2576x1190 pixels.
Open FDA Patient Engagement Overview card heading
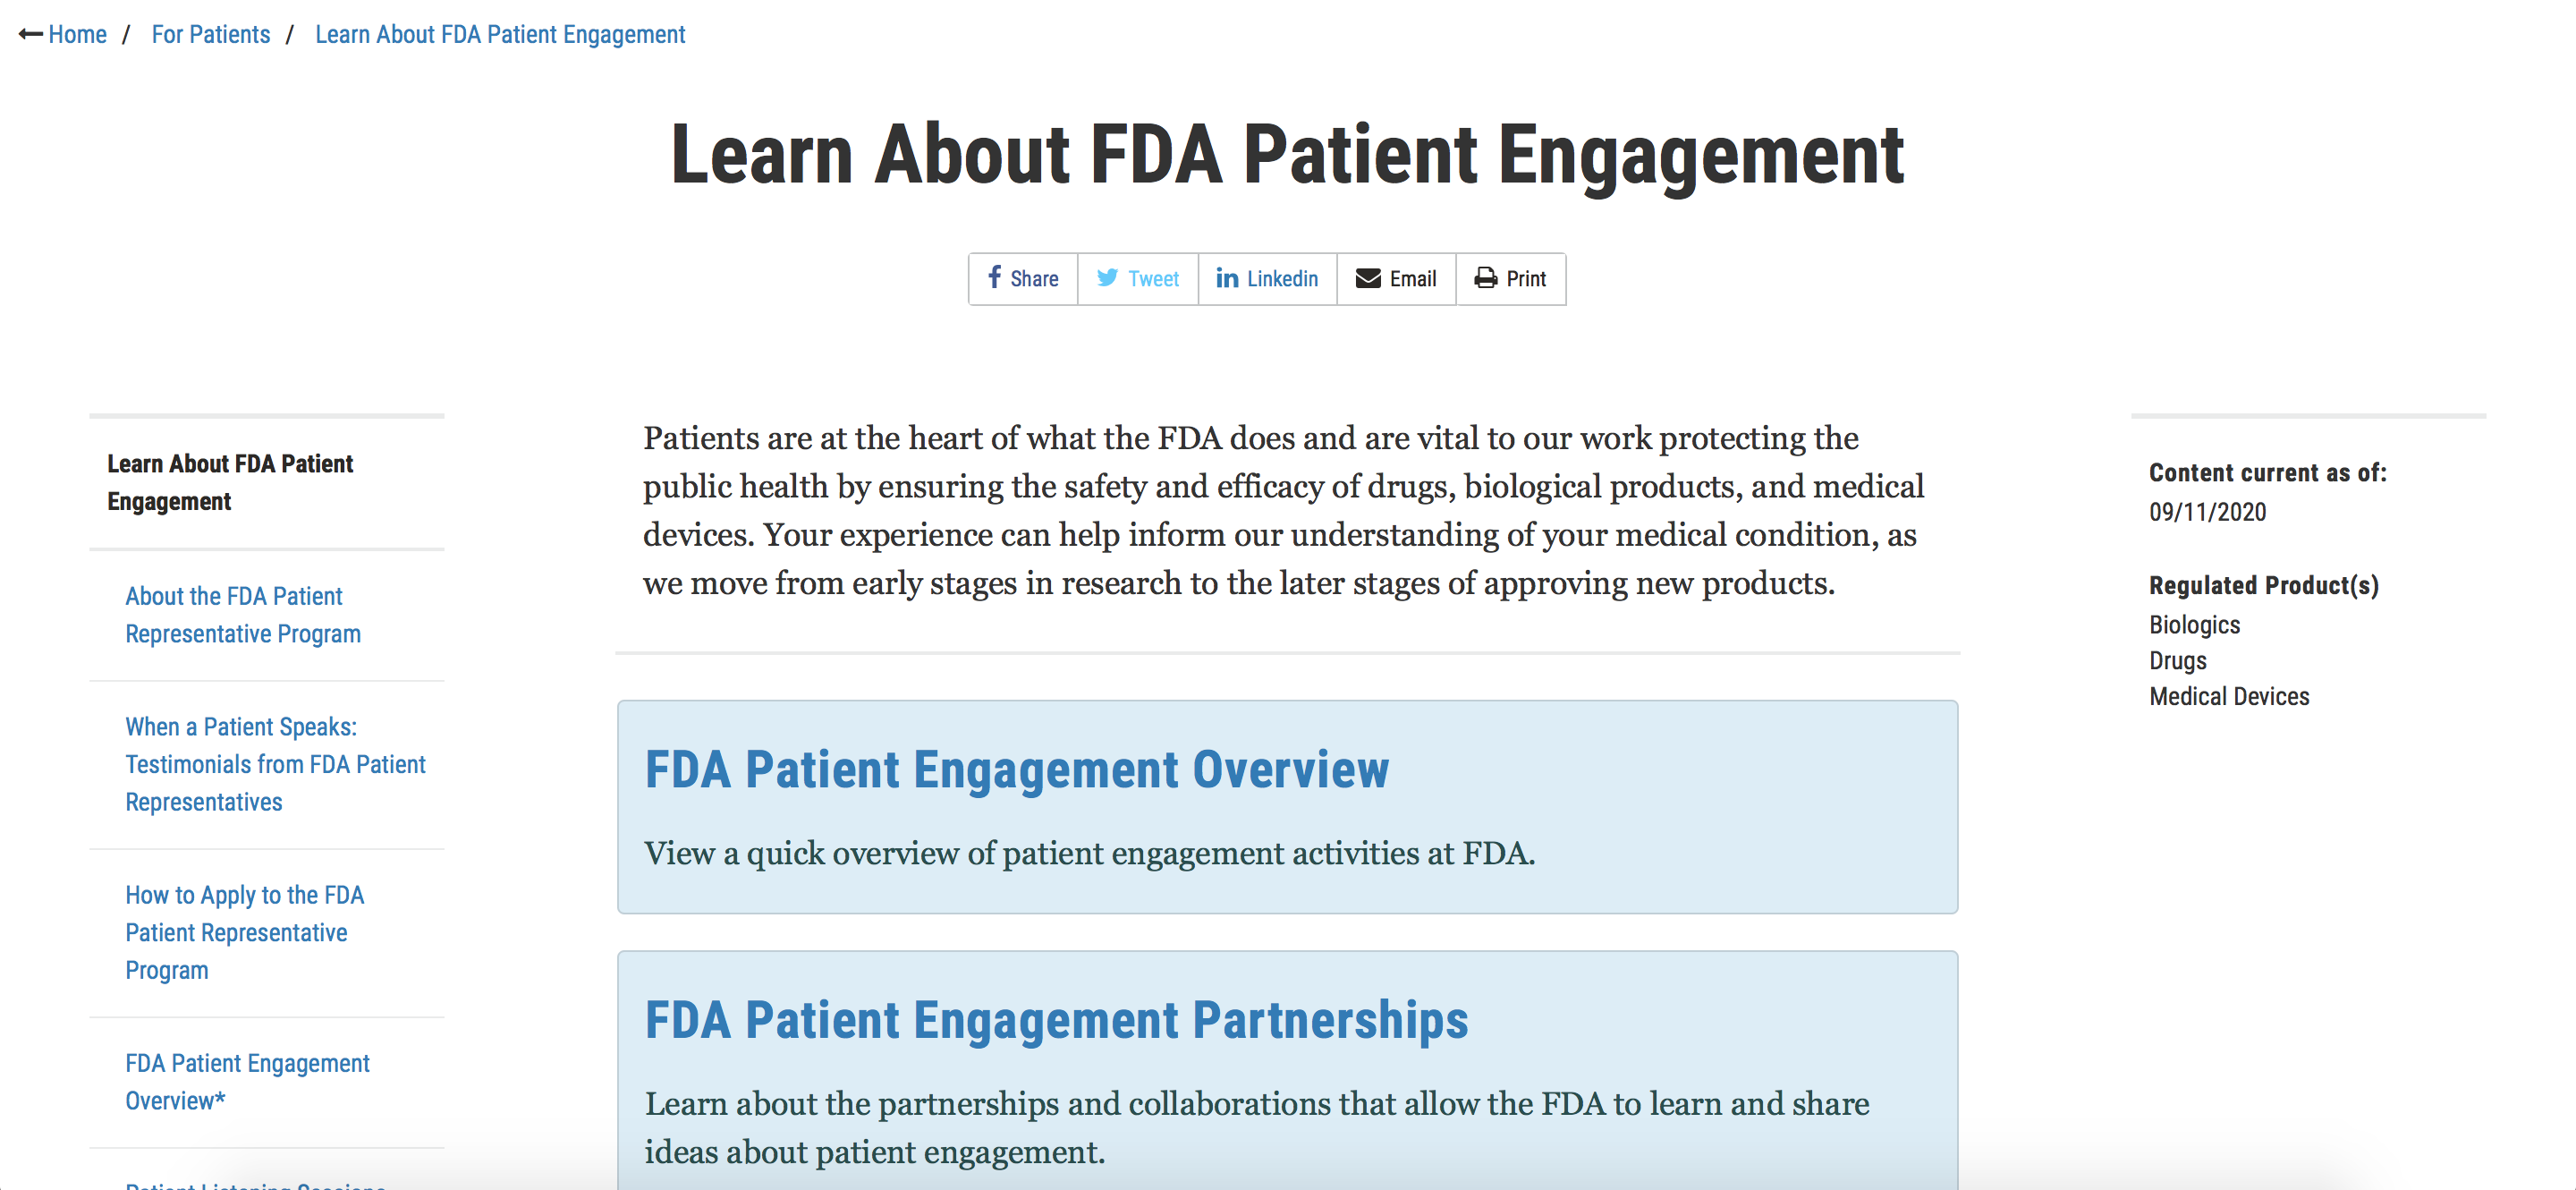point(1016,770)
